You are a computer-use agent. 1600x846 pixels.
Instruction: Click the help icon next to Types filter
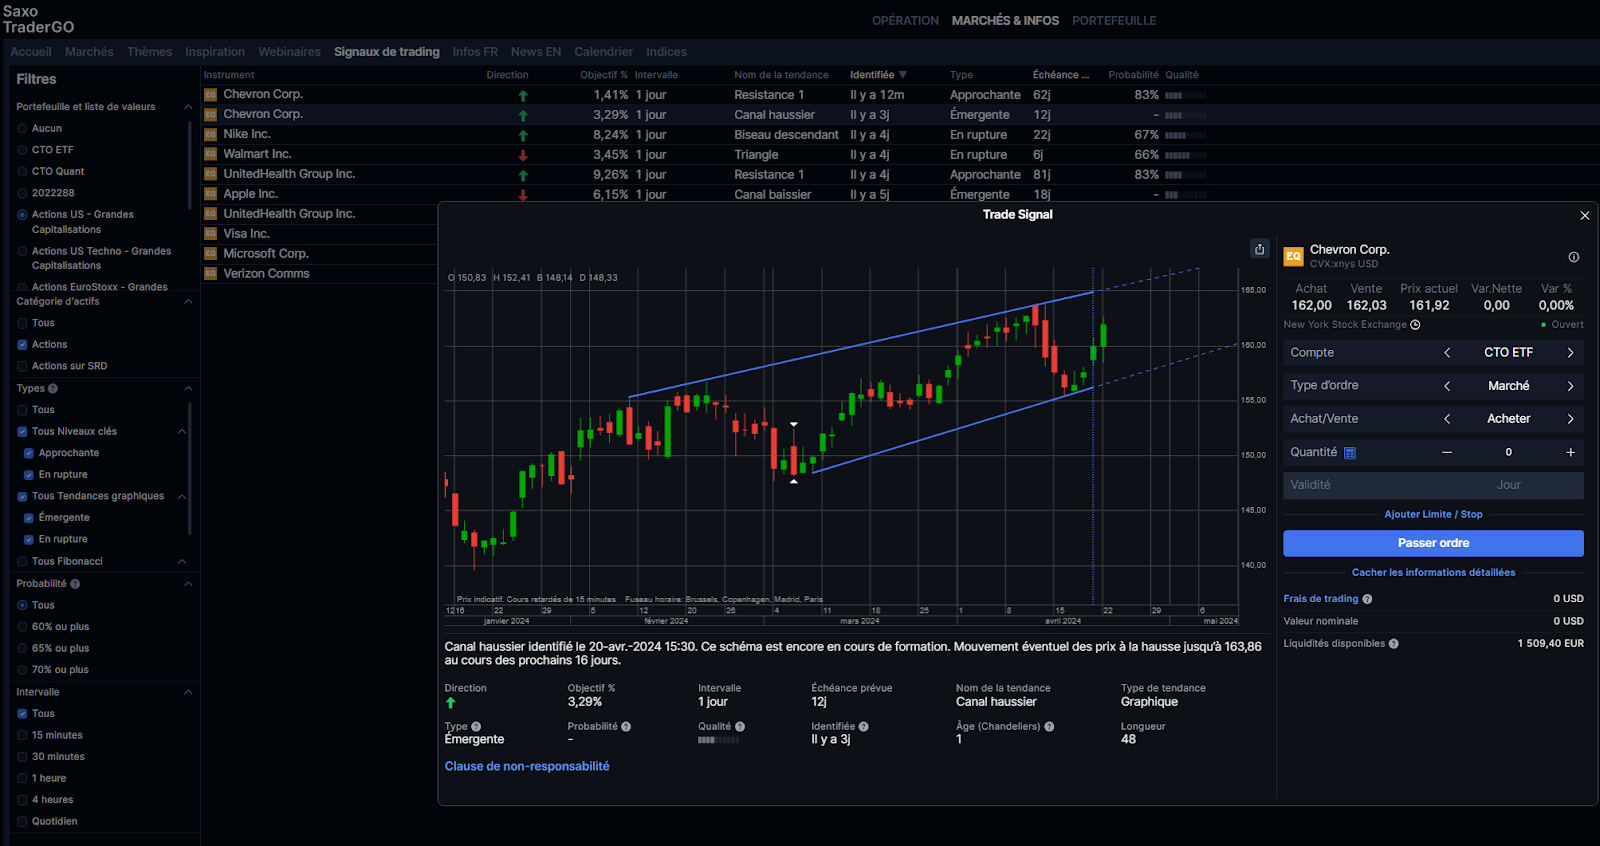coord(53,388)
